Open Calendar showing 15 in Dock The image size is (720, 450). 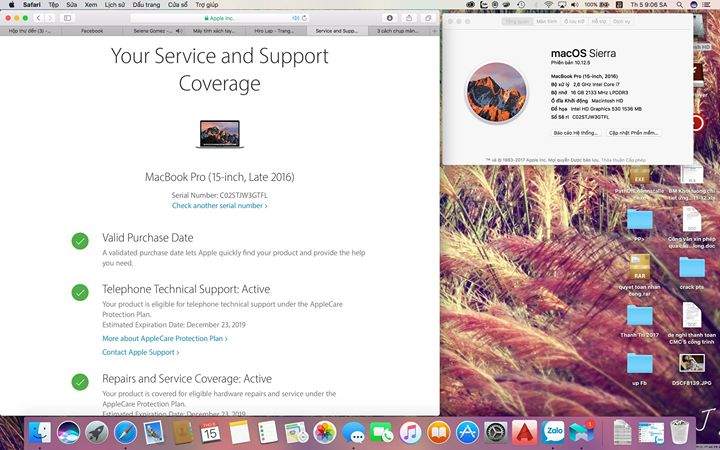click(210, 433)
